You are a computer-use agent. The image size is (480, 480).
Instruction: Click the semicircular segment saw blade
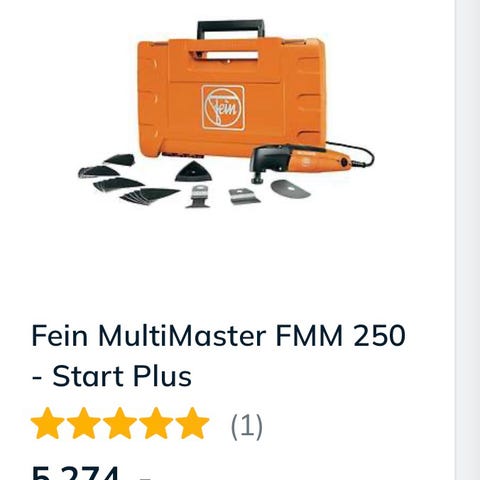[290, 189]
